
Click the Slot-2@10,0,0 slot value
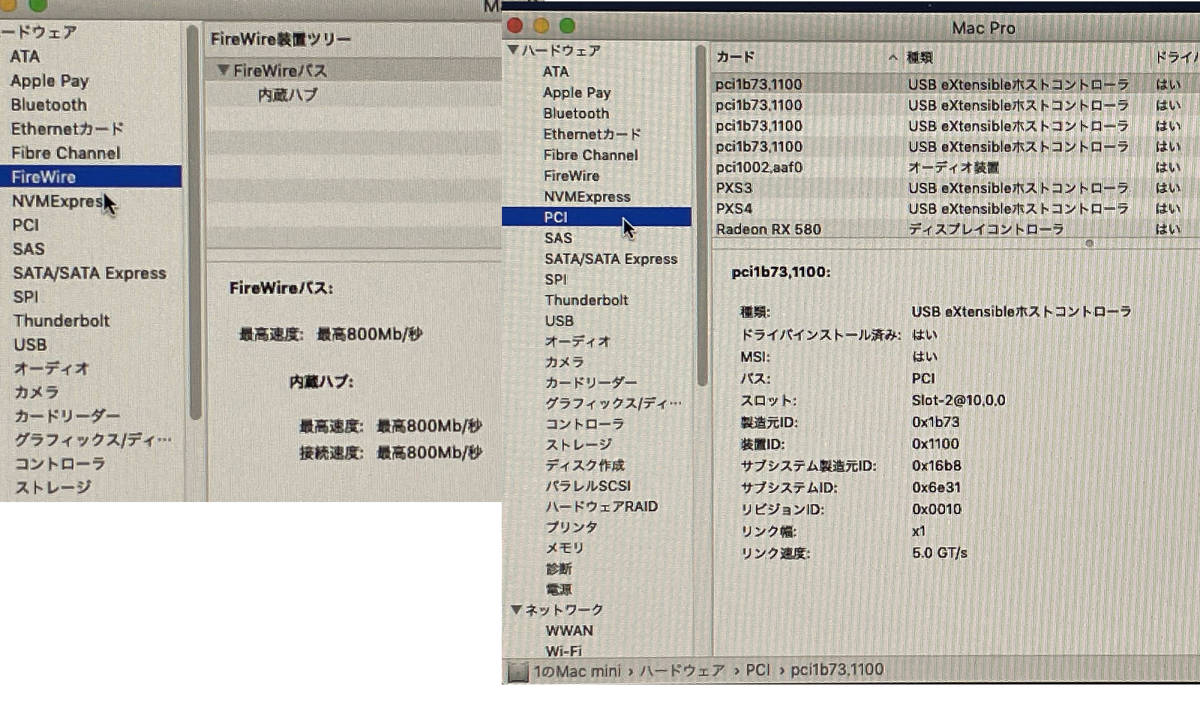tap(958, 400)
